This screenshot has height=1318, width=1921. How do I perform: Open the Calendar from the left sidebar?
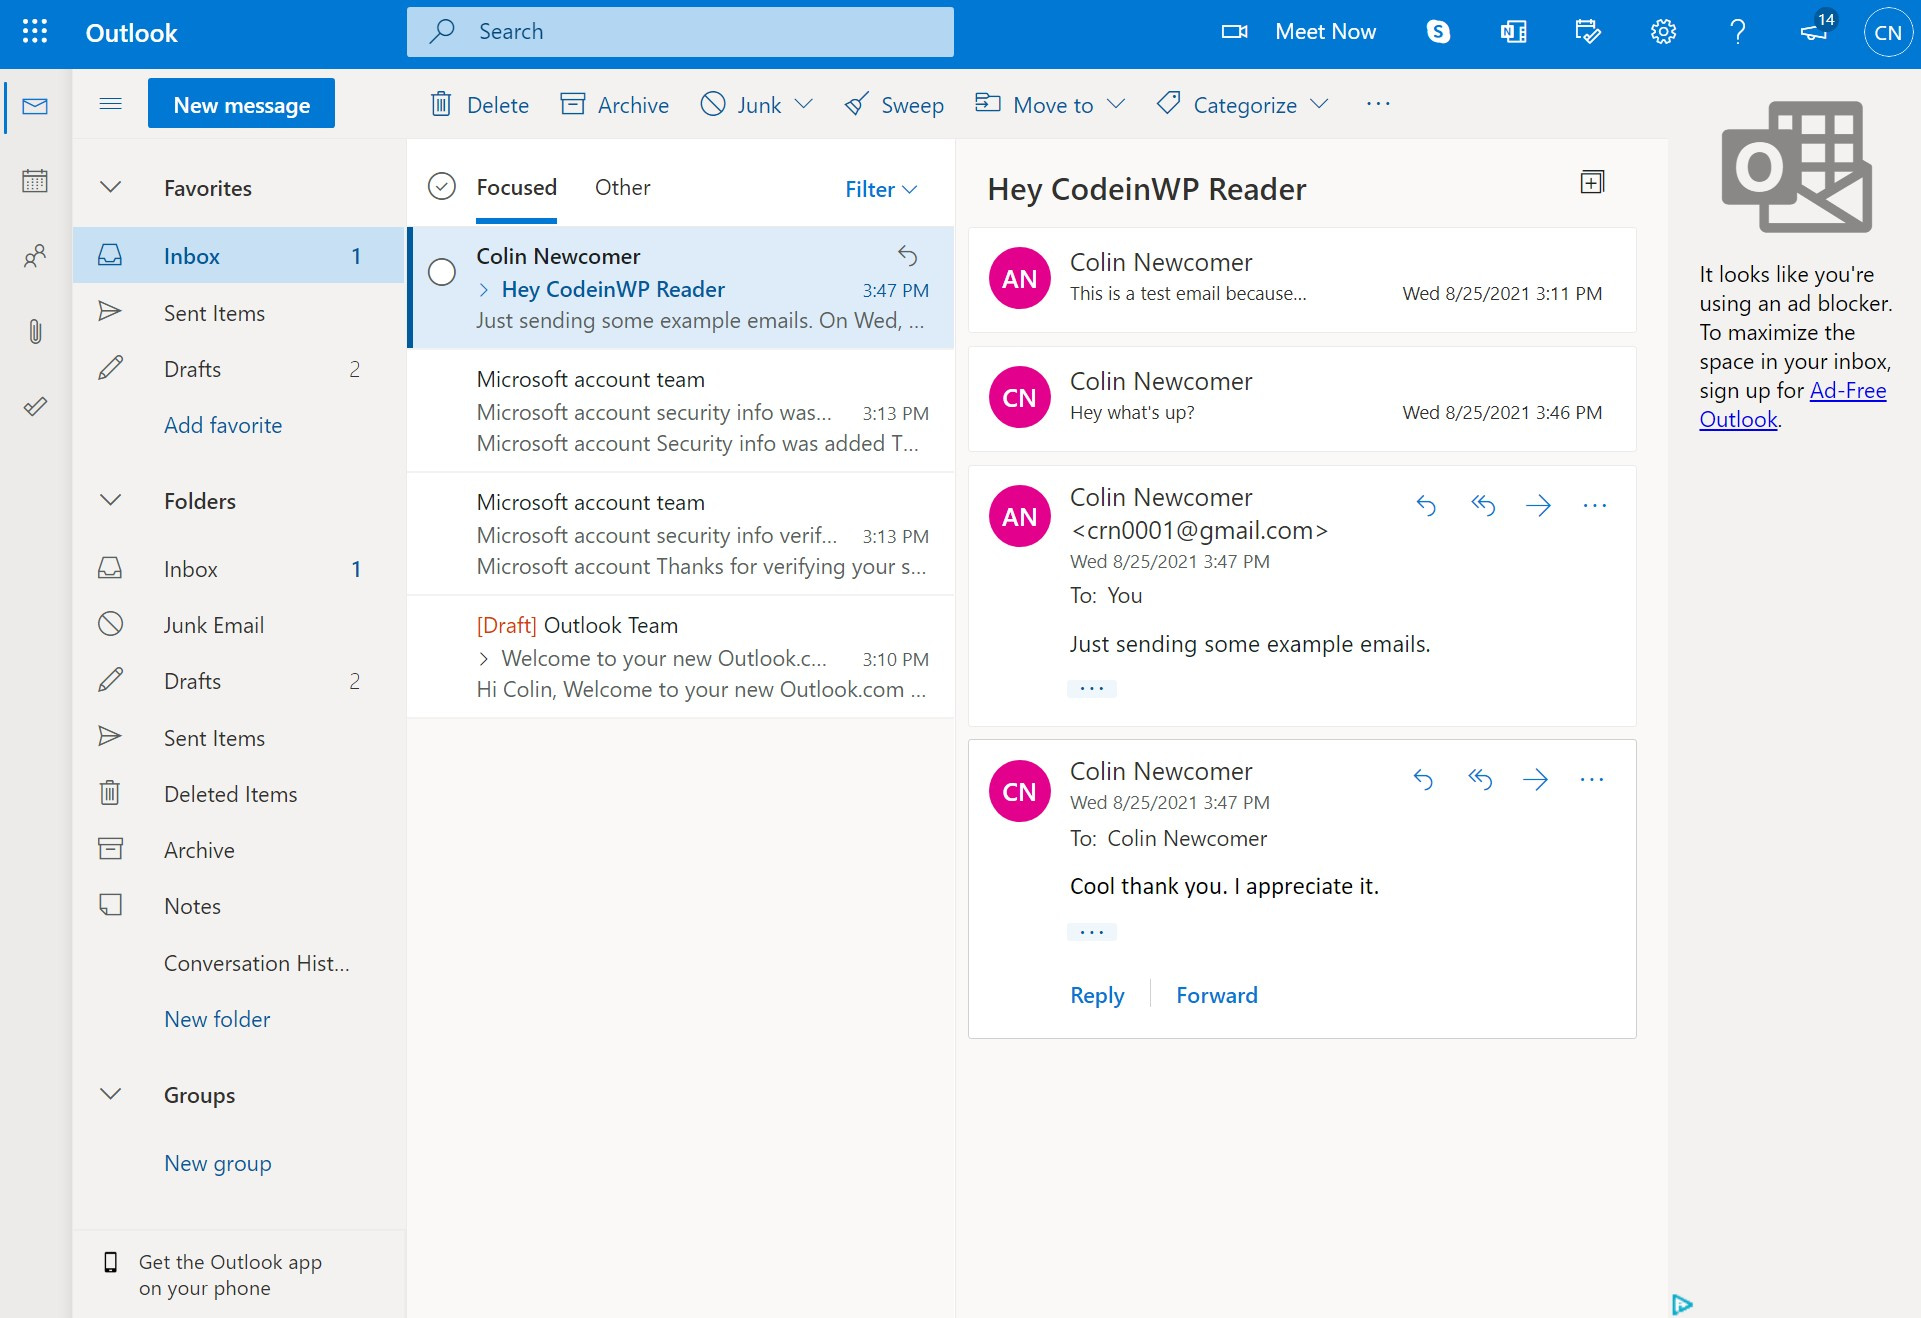(35, 181)
